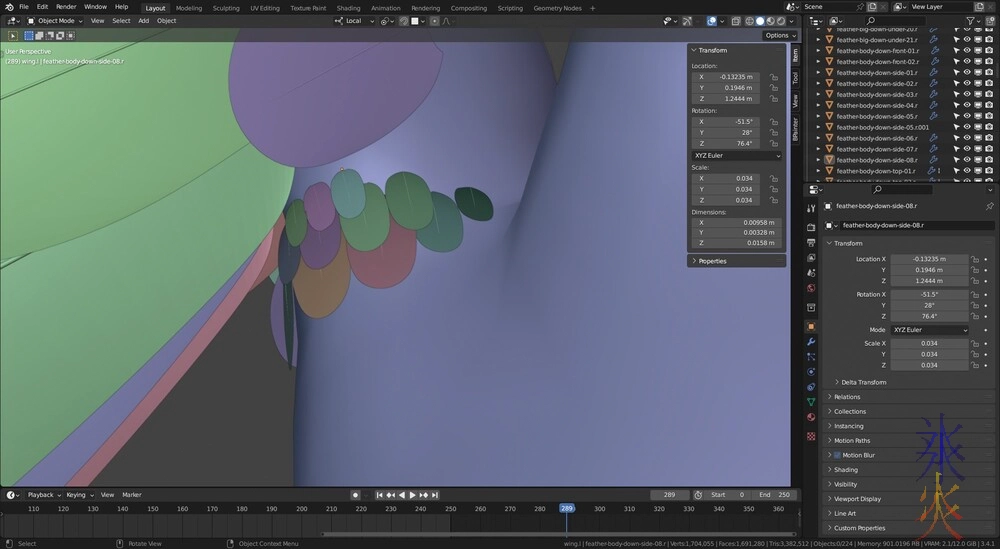Switch to the Sculpting workspace tab
Screen dimensions: 1000x549
coord(225,8)
